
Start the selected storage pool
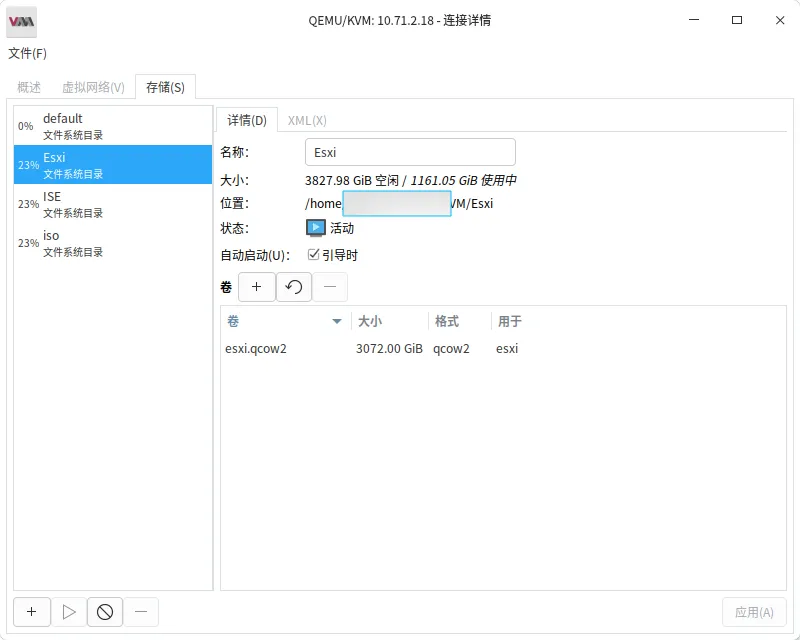point(69,611)
